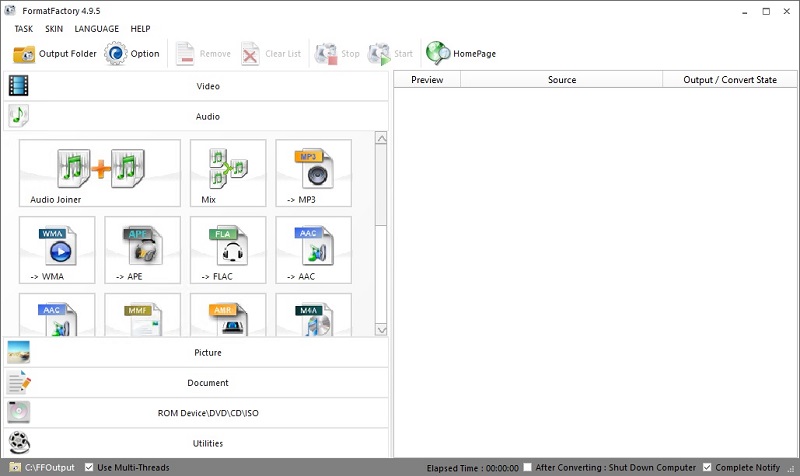Image resolution: width=800 pixels, height=476 pixels.
Task: Click the audio list scroll-up arrow
Action: (381, 138)
